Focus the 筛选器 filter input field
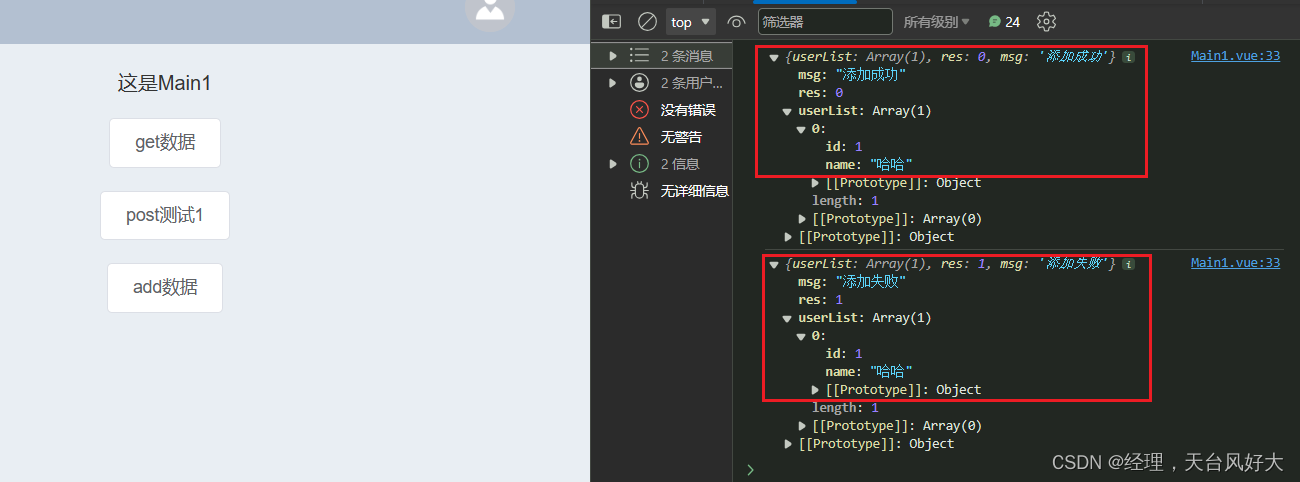 coord(825,21)
